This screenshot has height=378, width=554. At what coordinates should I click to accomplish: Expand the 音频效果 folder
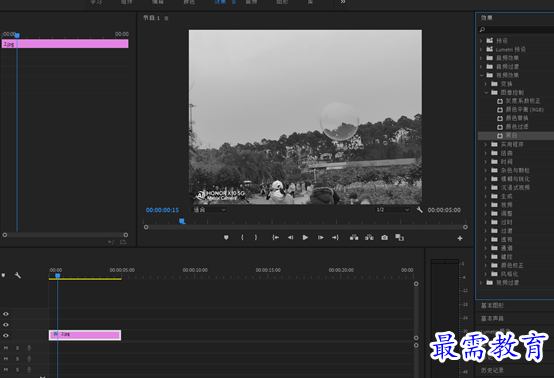481,58
